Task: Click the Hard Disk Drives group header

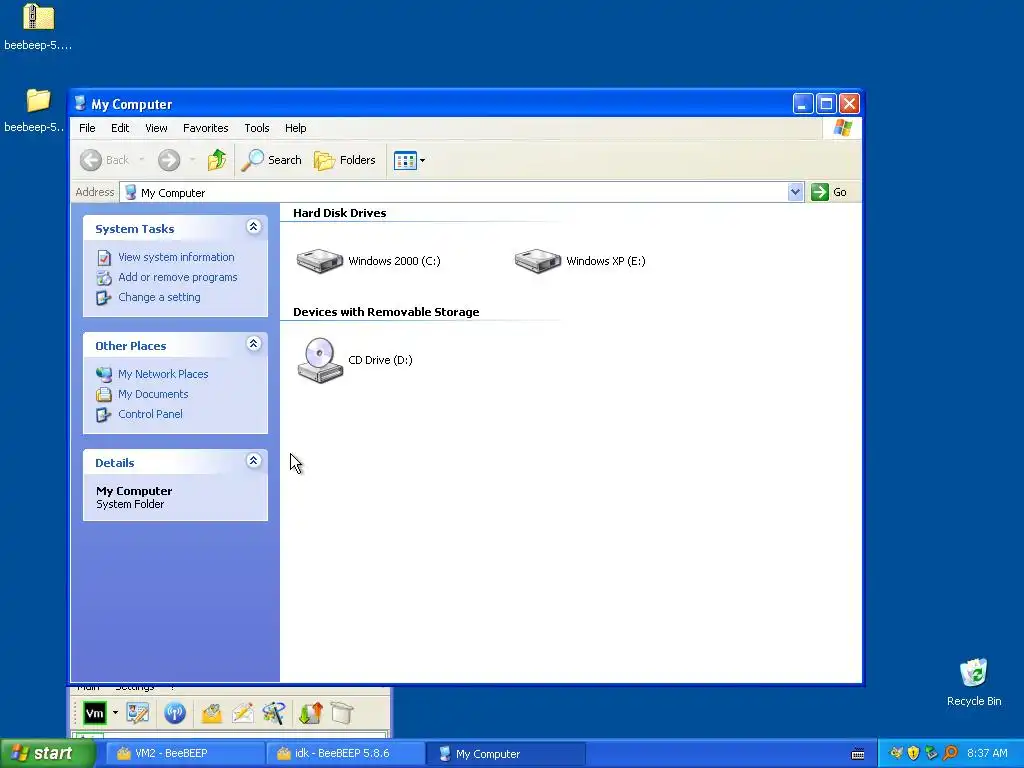Action: point(340,213)
